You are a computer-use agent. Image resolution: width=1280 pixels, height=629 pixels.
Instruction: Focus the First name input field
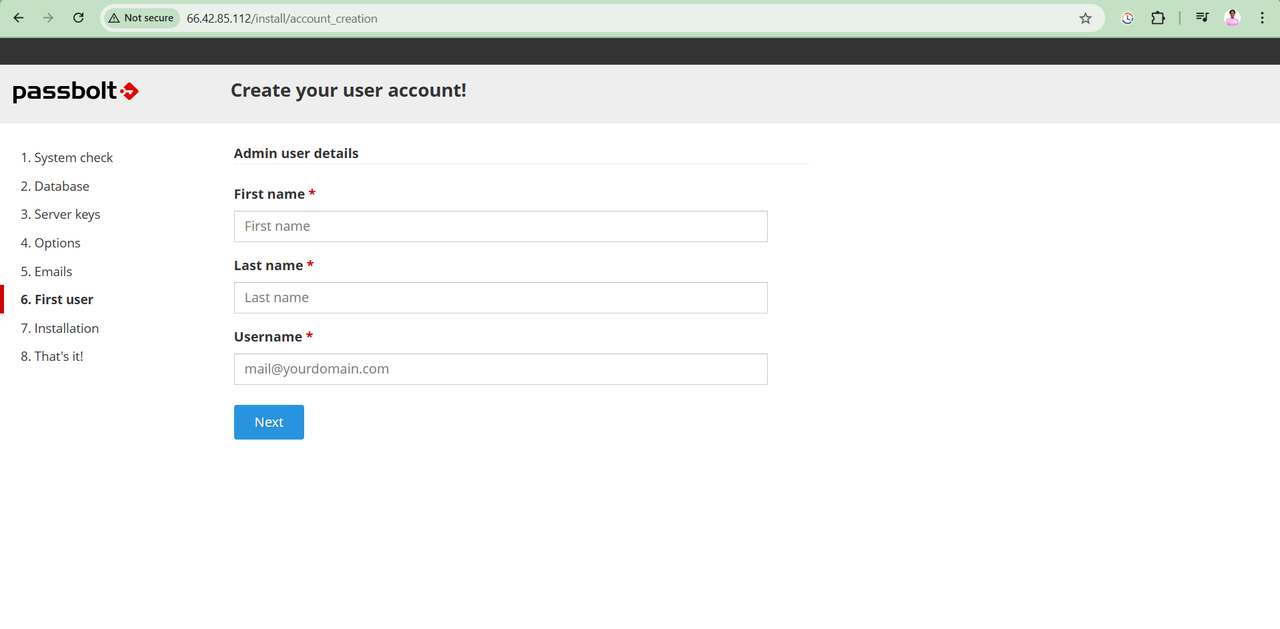coord(500,226)
